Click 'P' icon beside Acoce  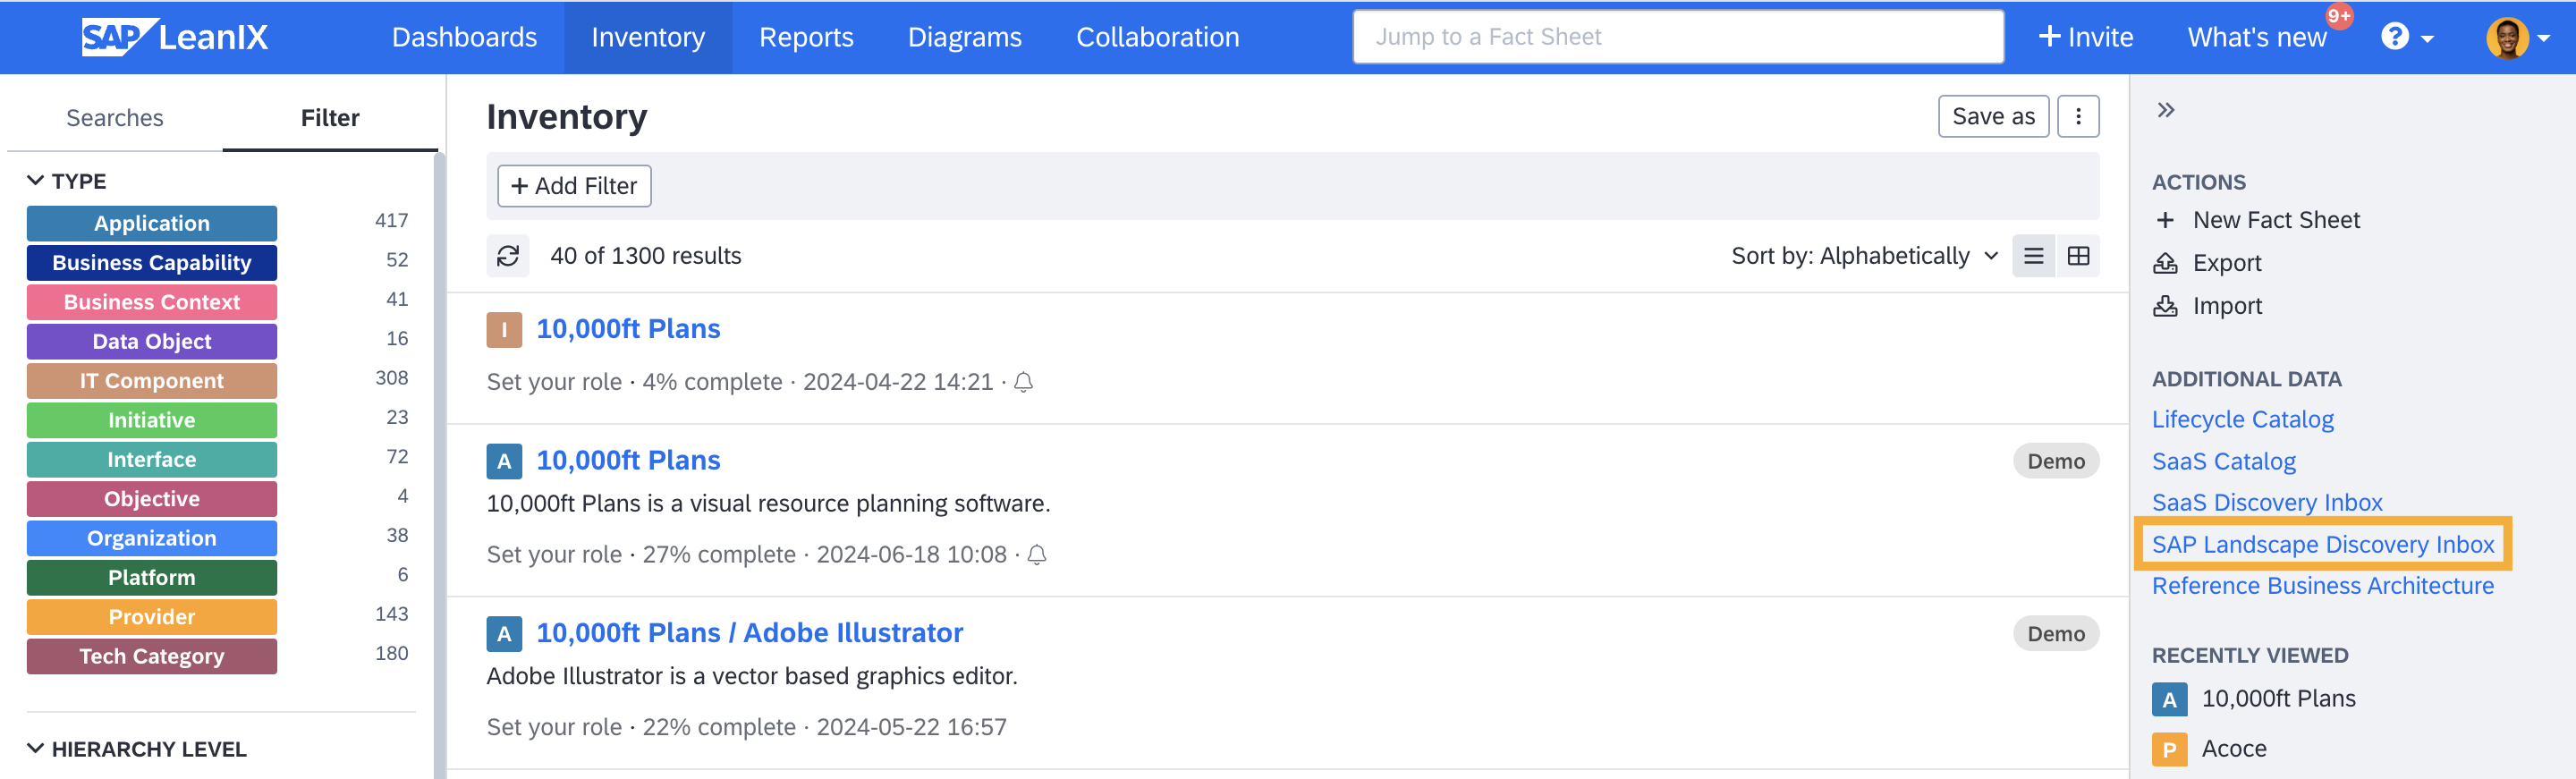(x=2169, y=749)
